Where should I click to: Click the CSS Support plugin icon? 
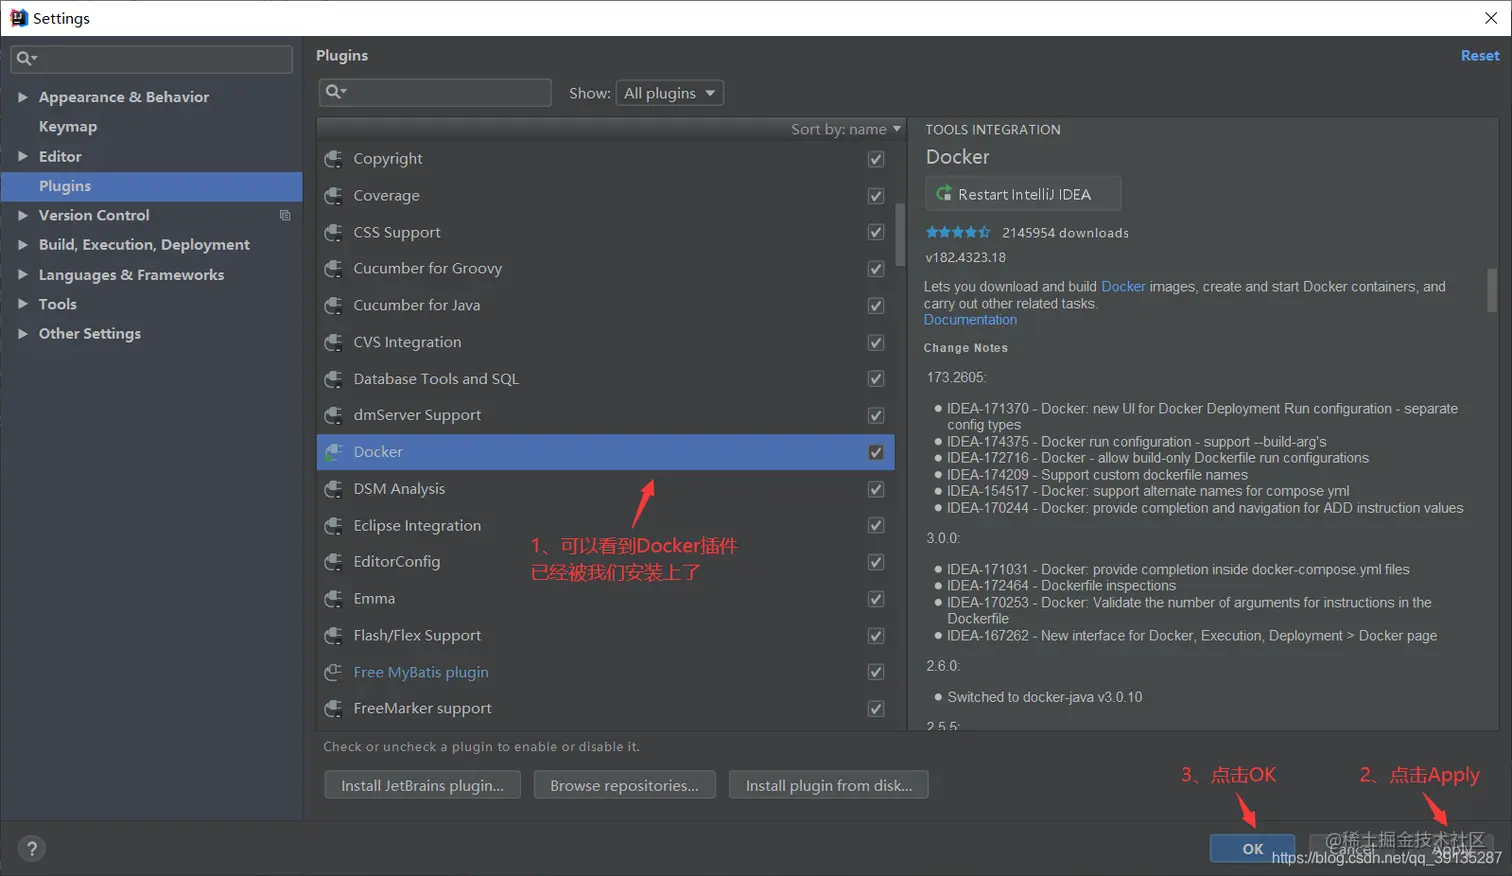(333, 232)
